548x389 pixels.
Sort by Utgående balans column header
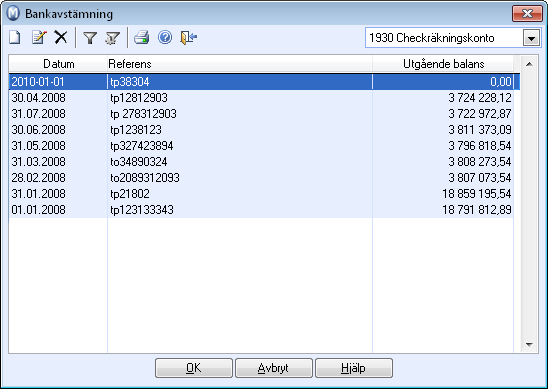(x=443, y=64)
